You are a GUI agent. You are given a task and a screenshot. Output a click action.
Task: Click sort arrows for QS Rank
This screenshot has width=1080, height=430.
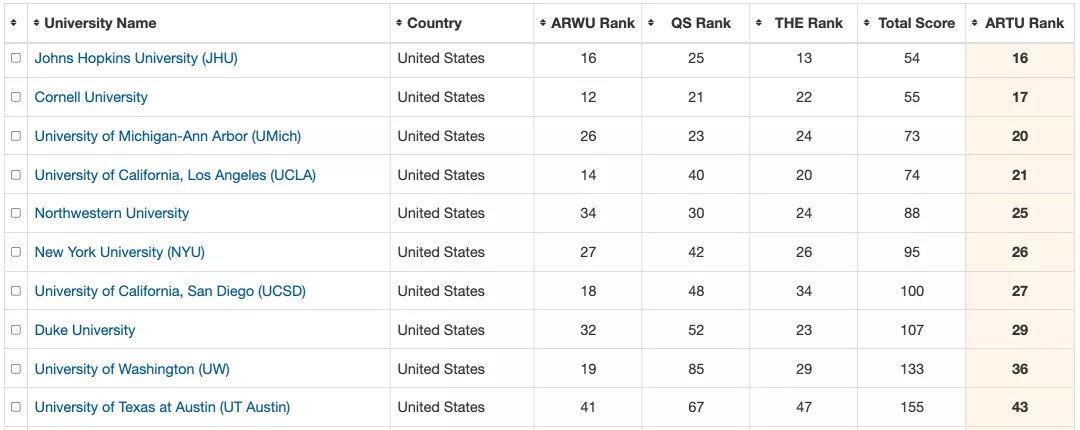pyautogui.click(x=651, y=23)
